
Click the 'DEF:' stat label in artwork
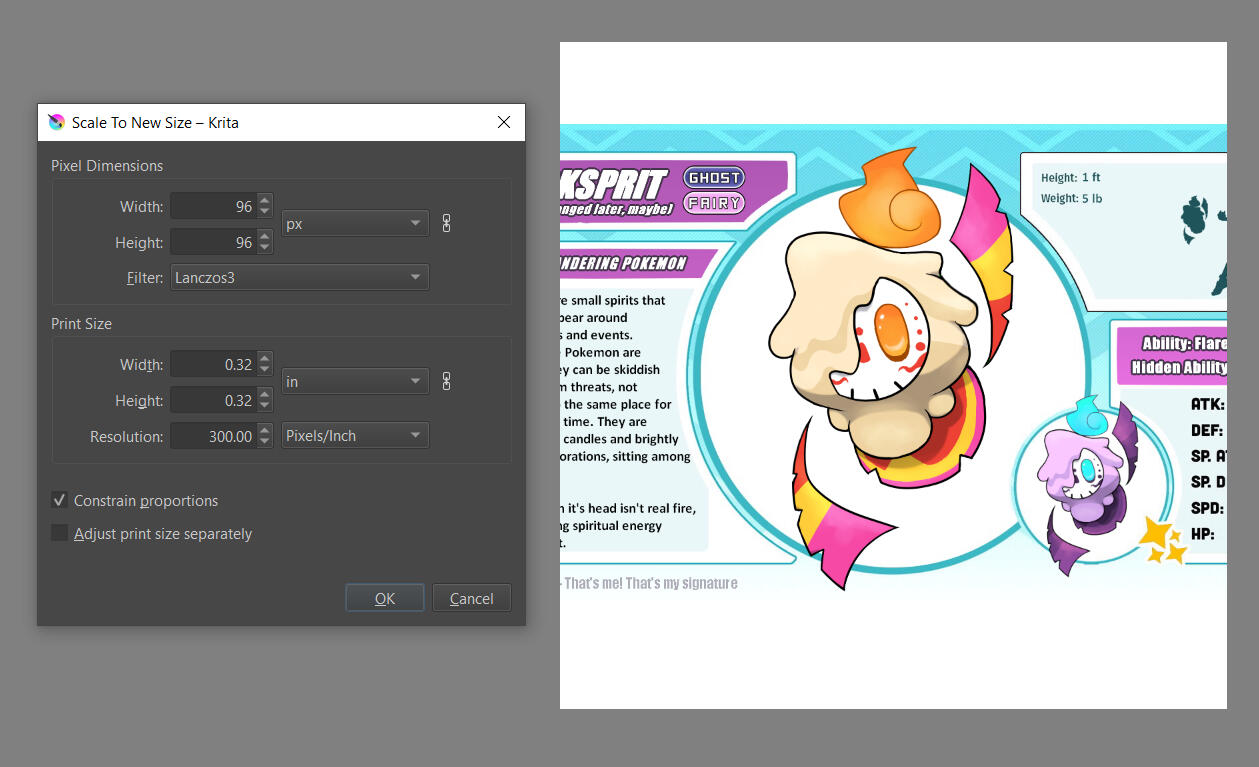[1207, 431]
